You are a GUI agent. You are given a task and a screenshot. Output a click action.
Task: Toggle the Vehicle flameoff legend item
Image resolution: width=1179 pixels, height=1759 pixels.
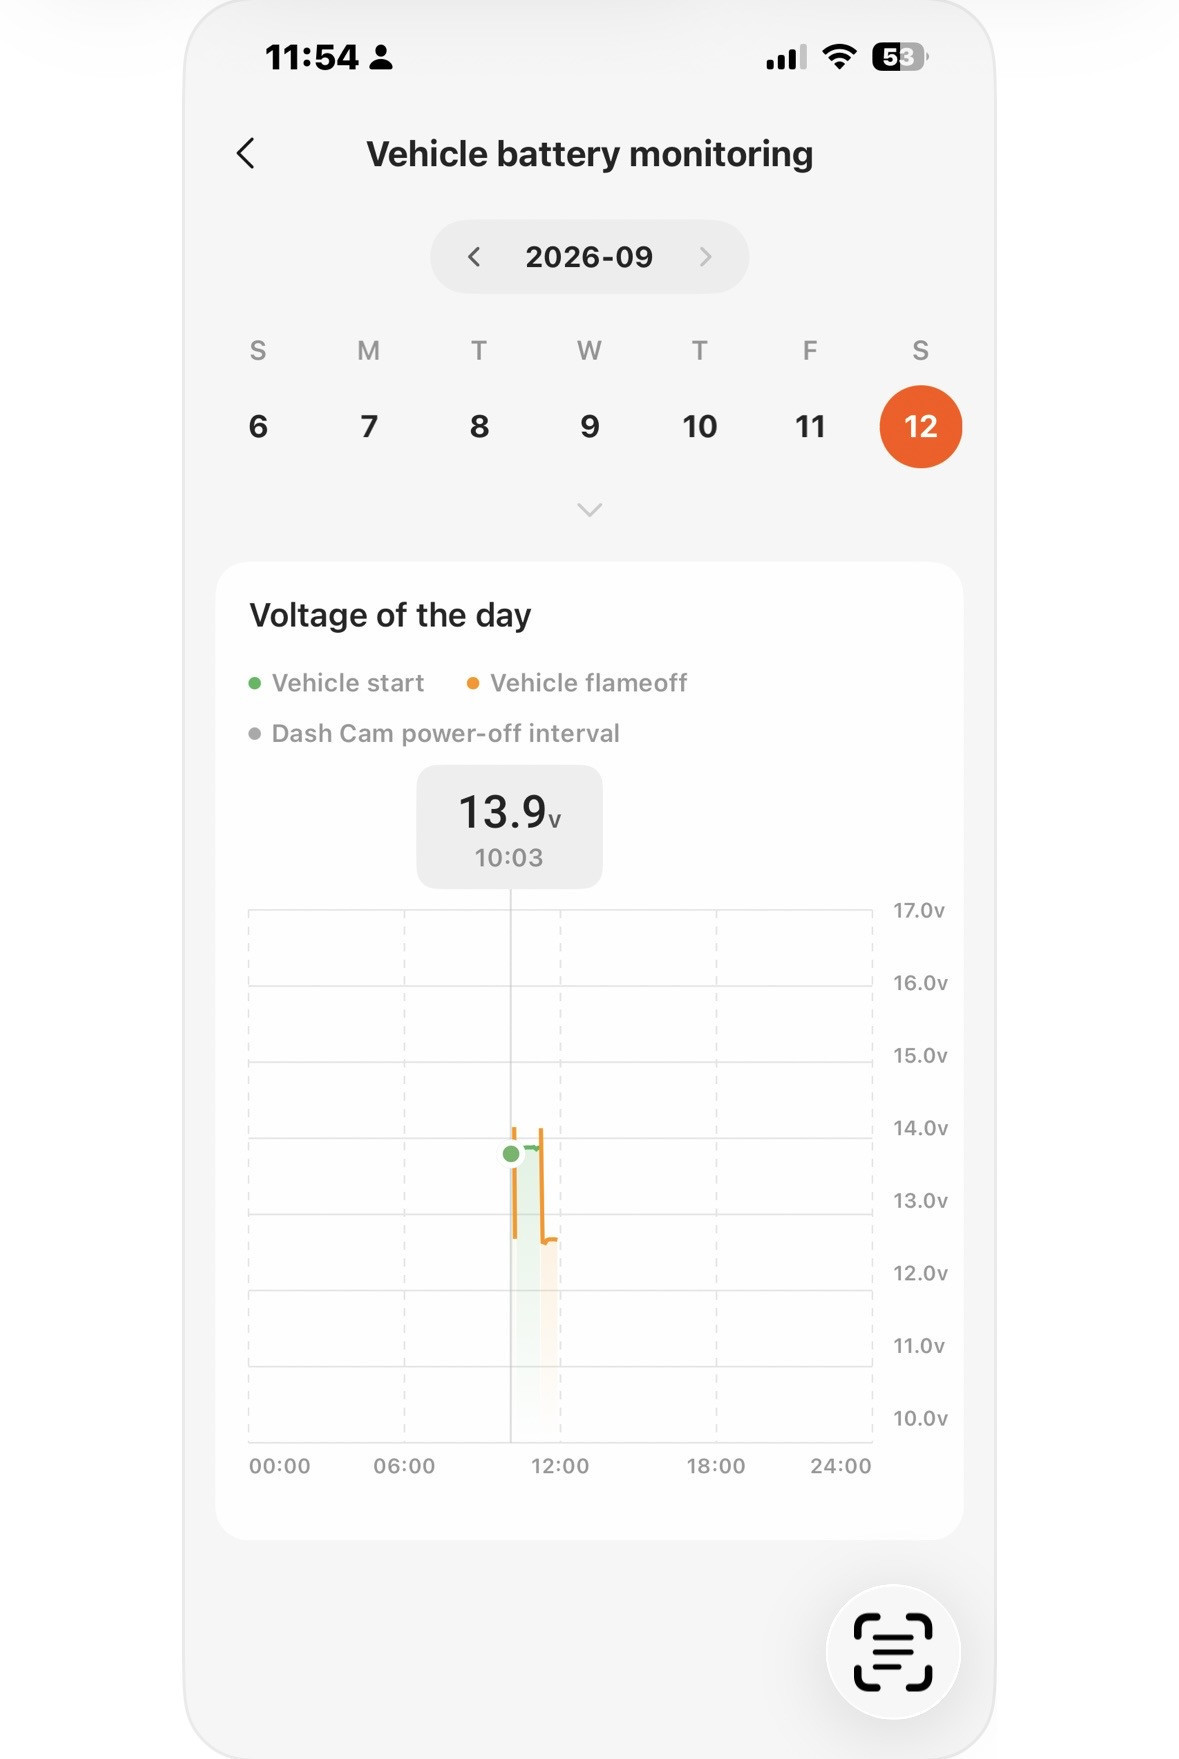coord(577,683)
